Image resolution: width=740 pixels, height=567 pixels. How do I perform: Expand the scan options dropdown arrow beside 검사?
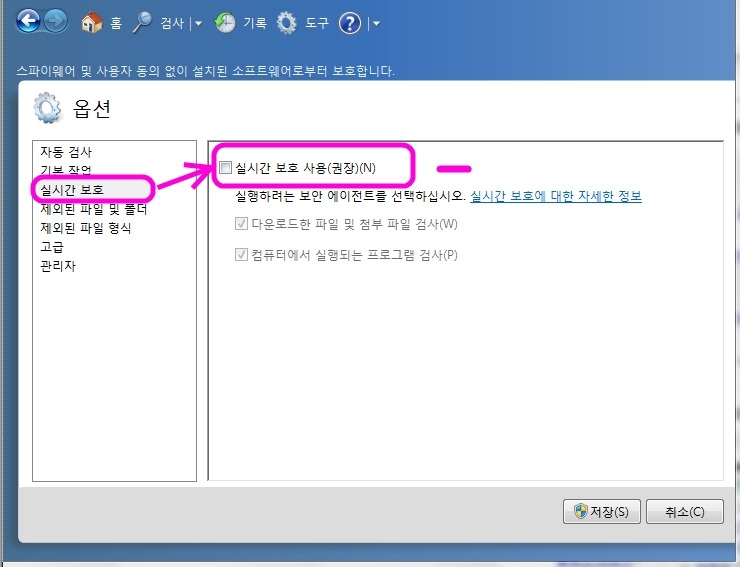point(198,23)
